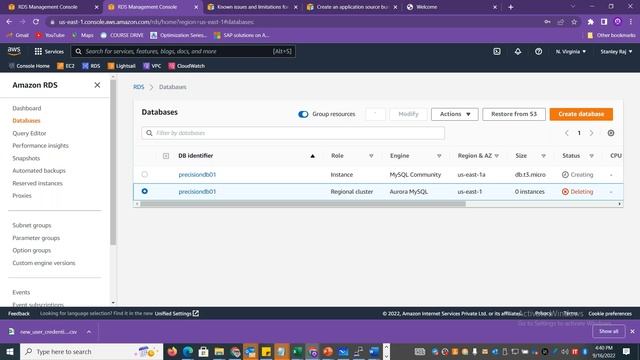Sort by DB identifier column arrow
The image size is (640, 360).
coord(312,156)
